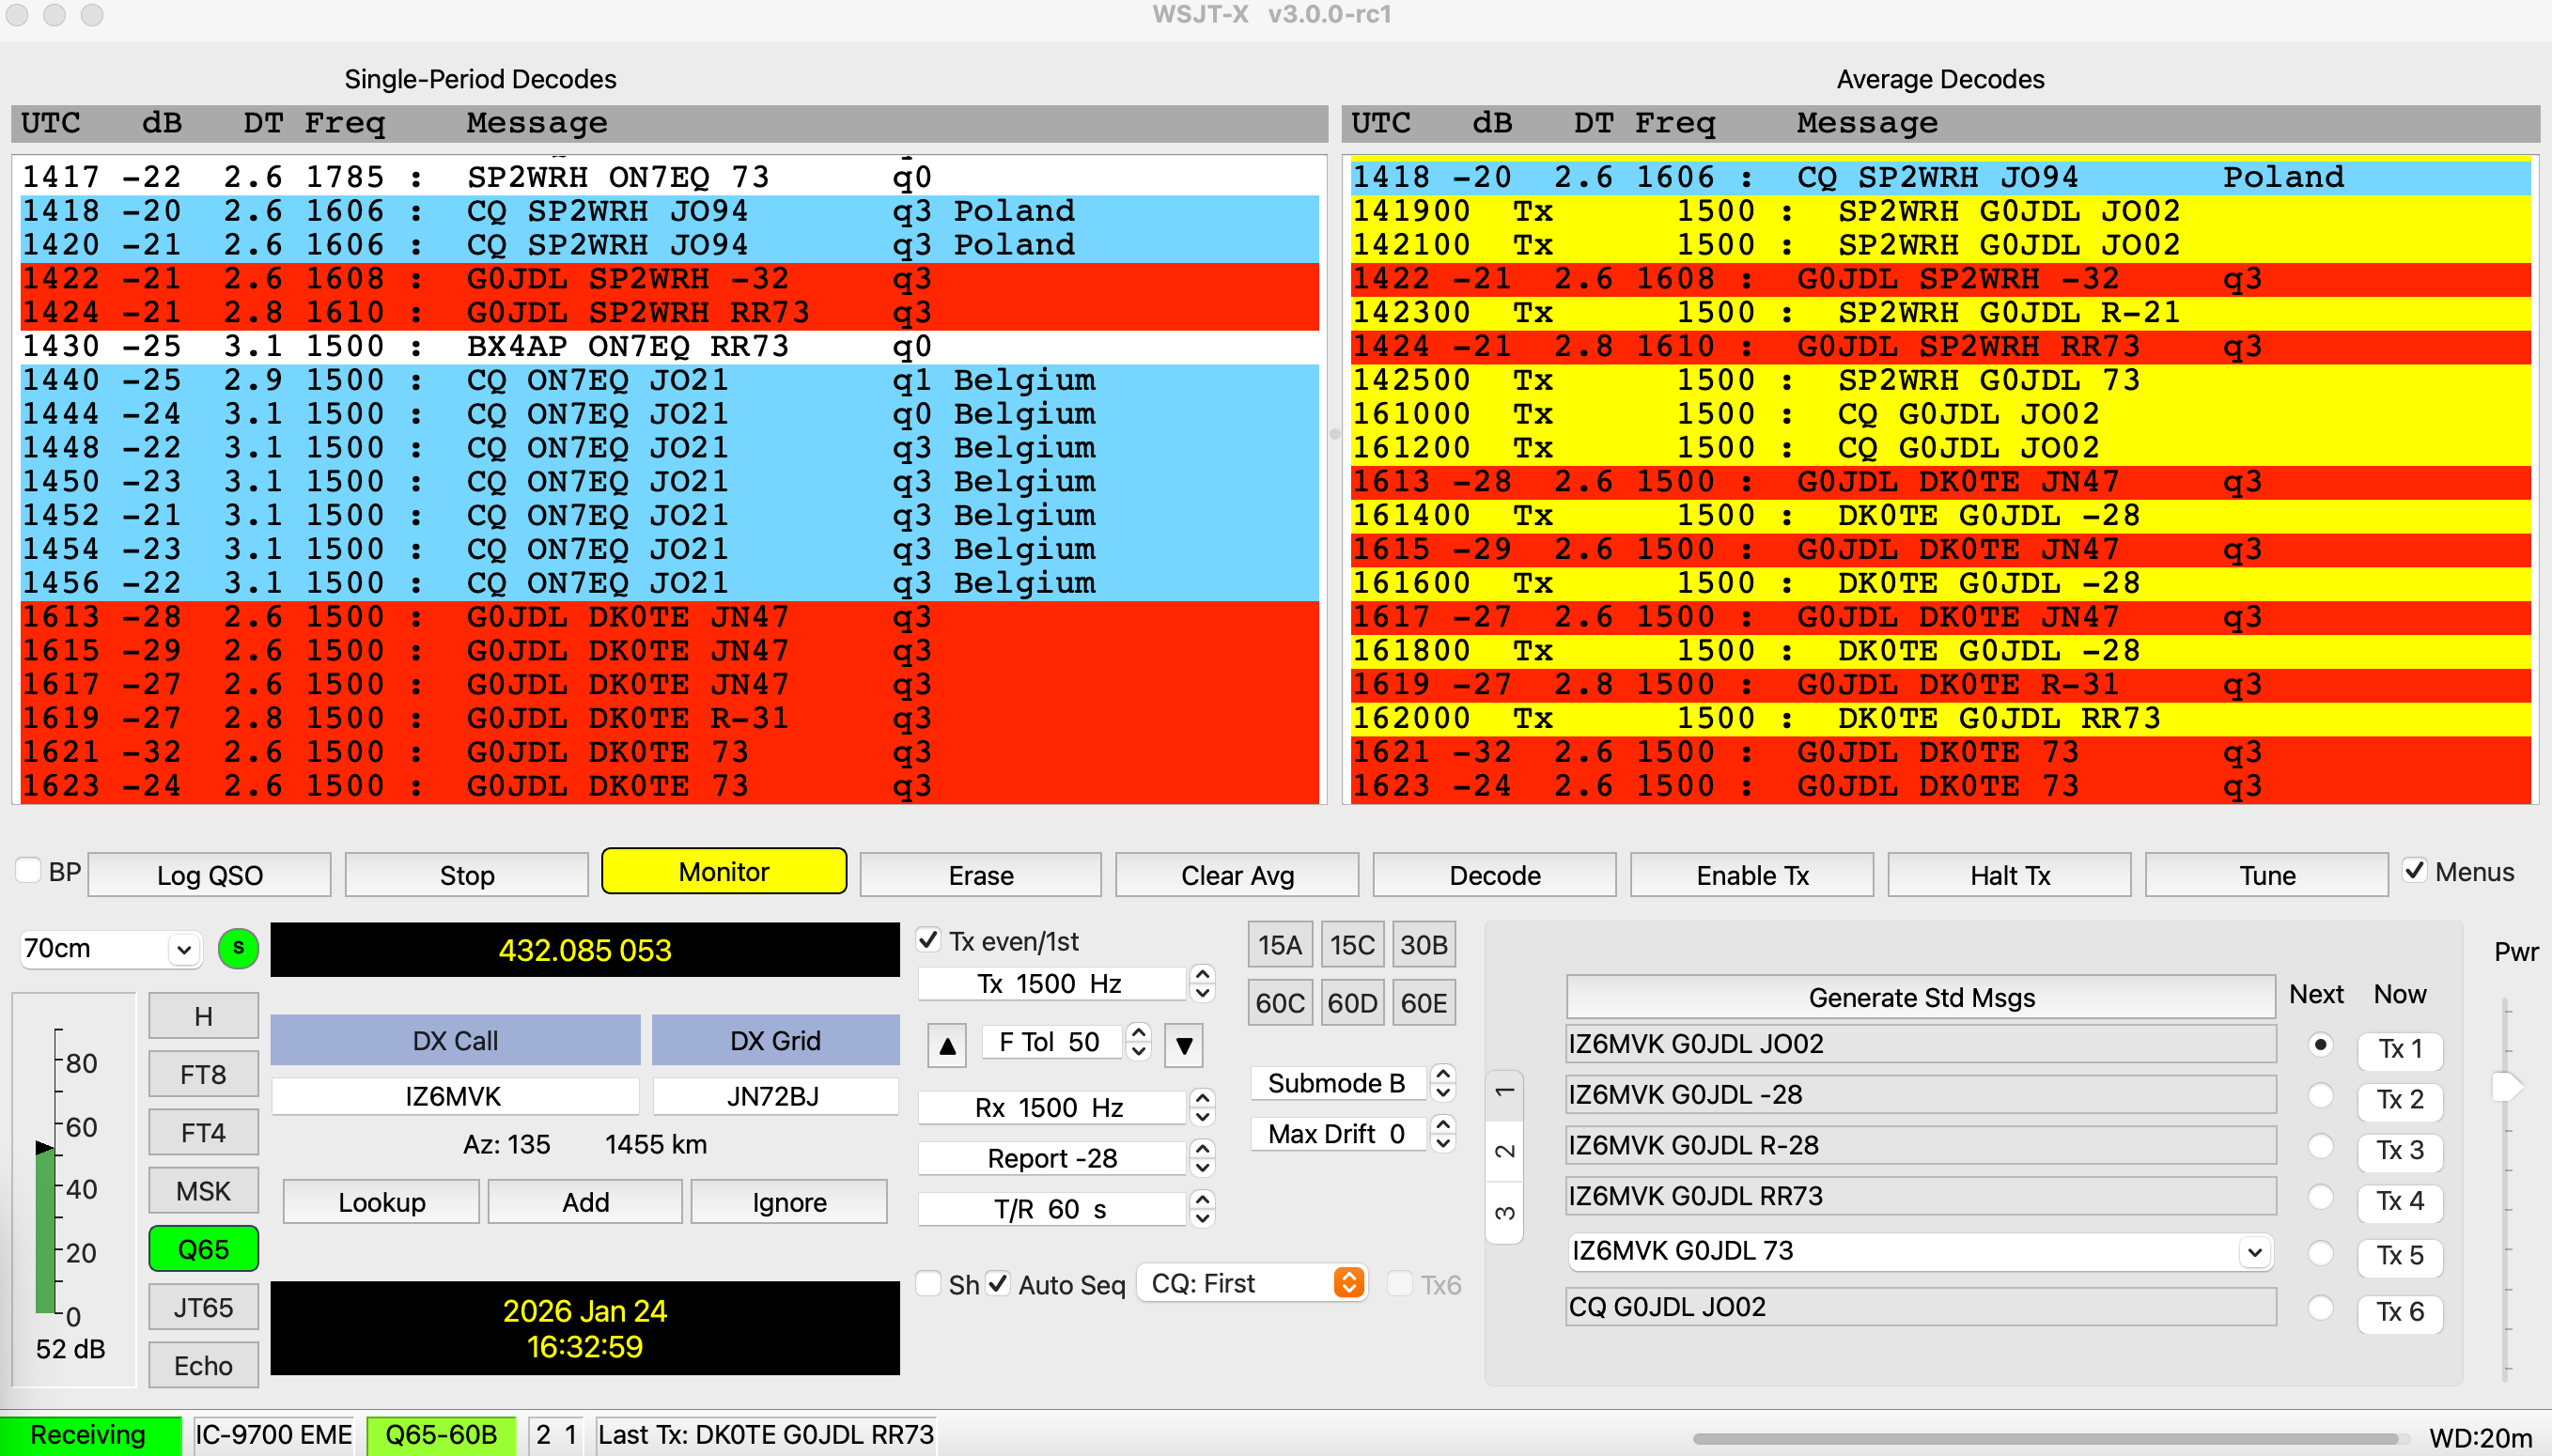Viewport: 2552px width, 1456px height.
Task: Toggle the Tx even/1st checkbox
Action: (x=929, y=940)
